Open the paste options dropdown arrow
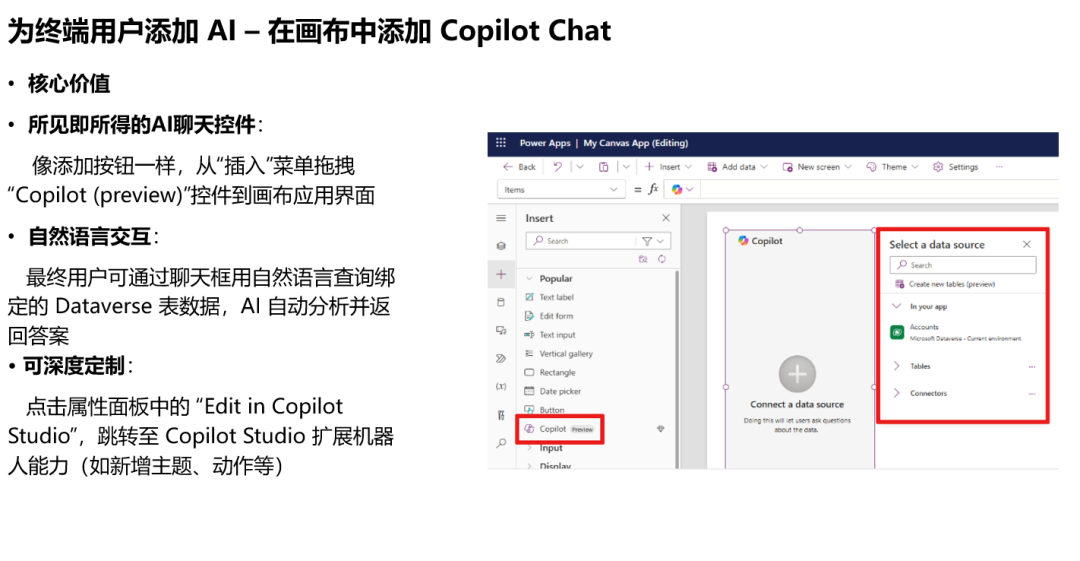 tap(626, 167)
